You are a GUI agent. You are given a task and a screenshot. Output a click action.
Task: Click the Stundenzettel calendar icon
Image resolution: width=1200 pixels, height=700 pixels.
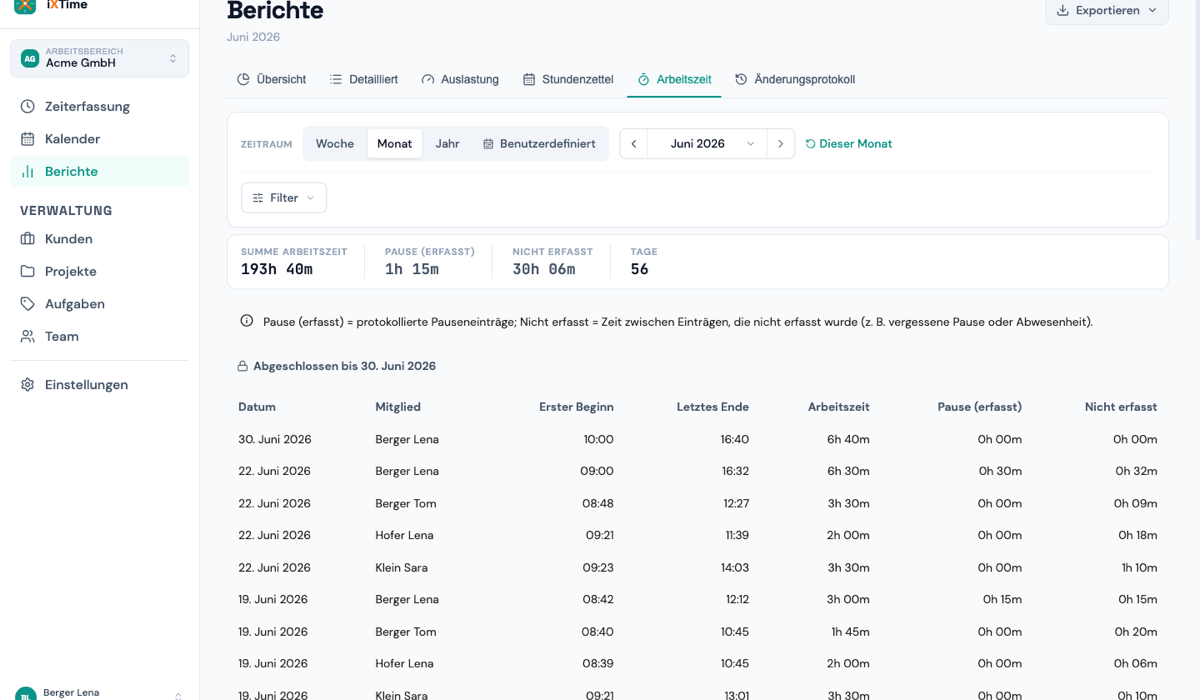[x=529, y=79]
